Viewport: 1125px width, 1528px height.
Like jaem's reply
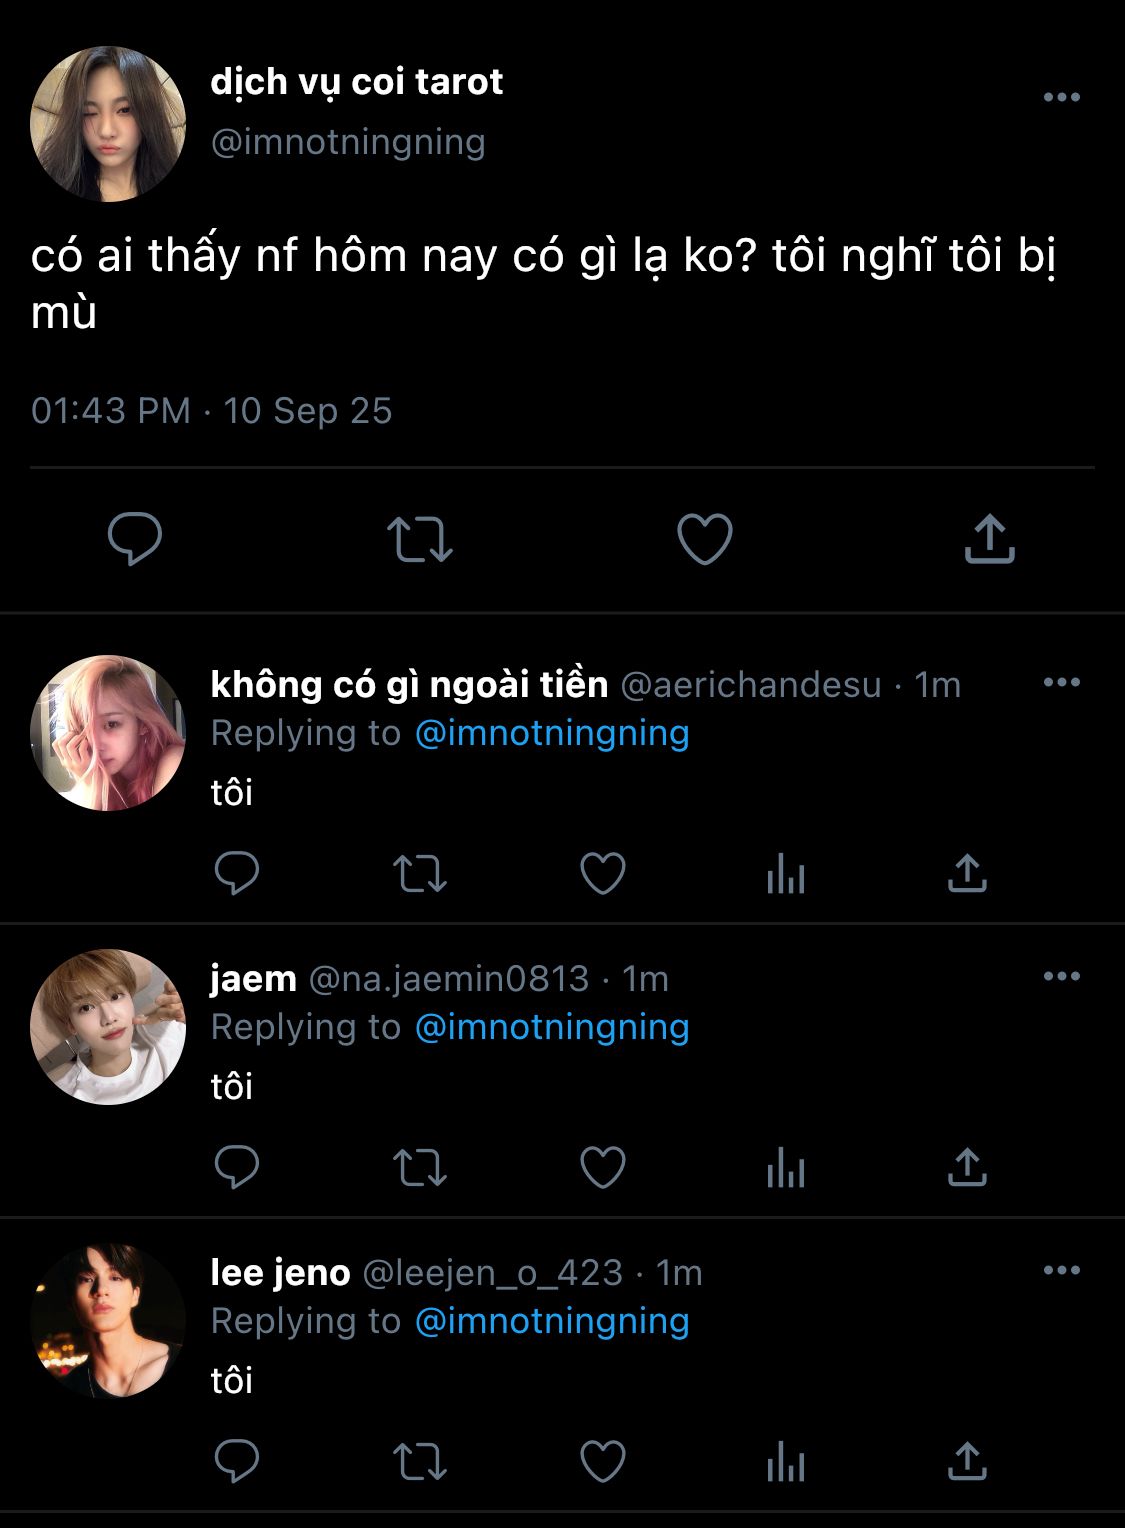coord(603,1168)
